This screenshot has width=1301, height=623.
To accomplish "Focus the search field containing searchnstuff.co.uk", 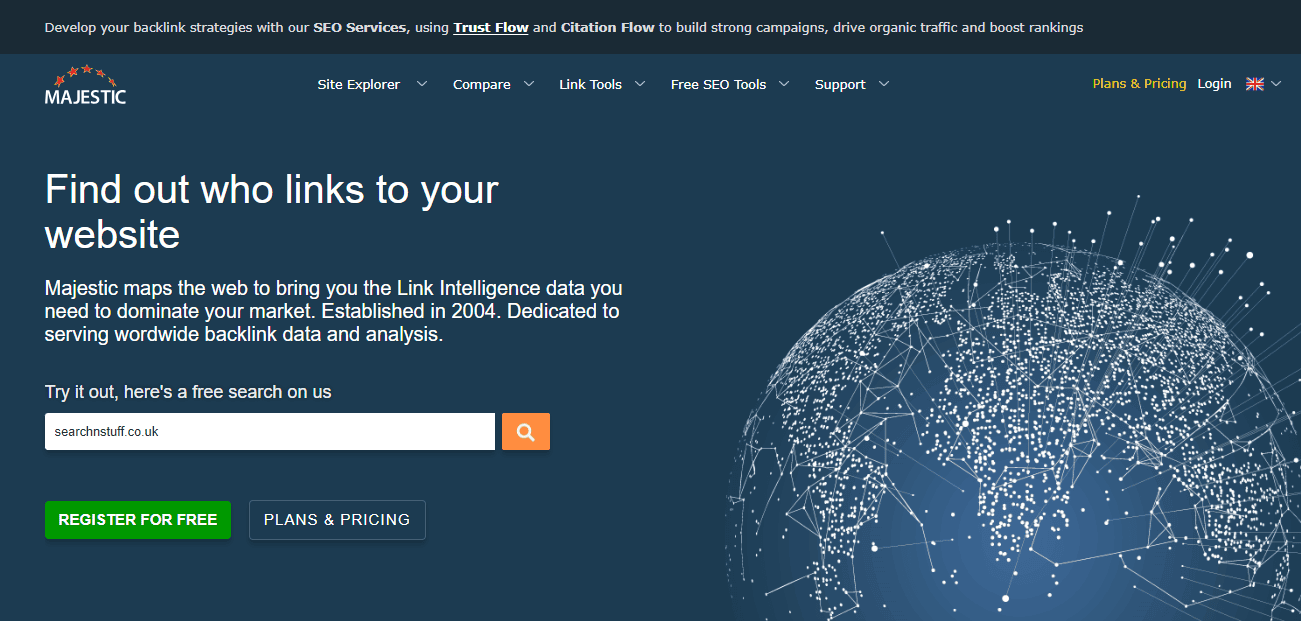I will tap(270, 432).
